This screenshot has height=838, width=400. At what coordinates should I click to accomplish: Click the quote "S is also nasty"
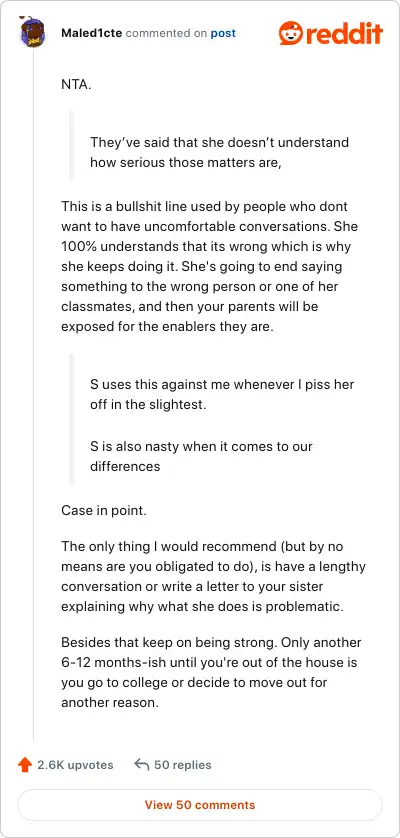pyautogui.click(x=201, y=456)
